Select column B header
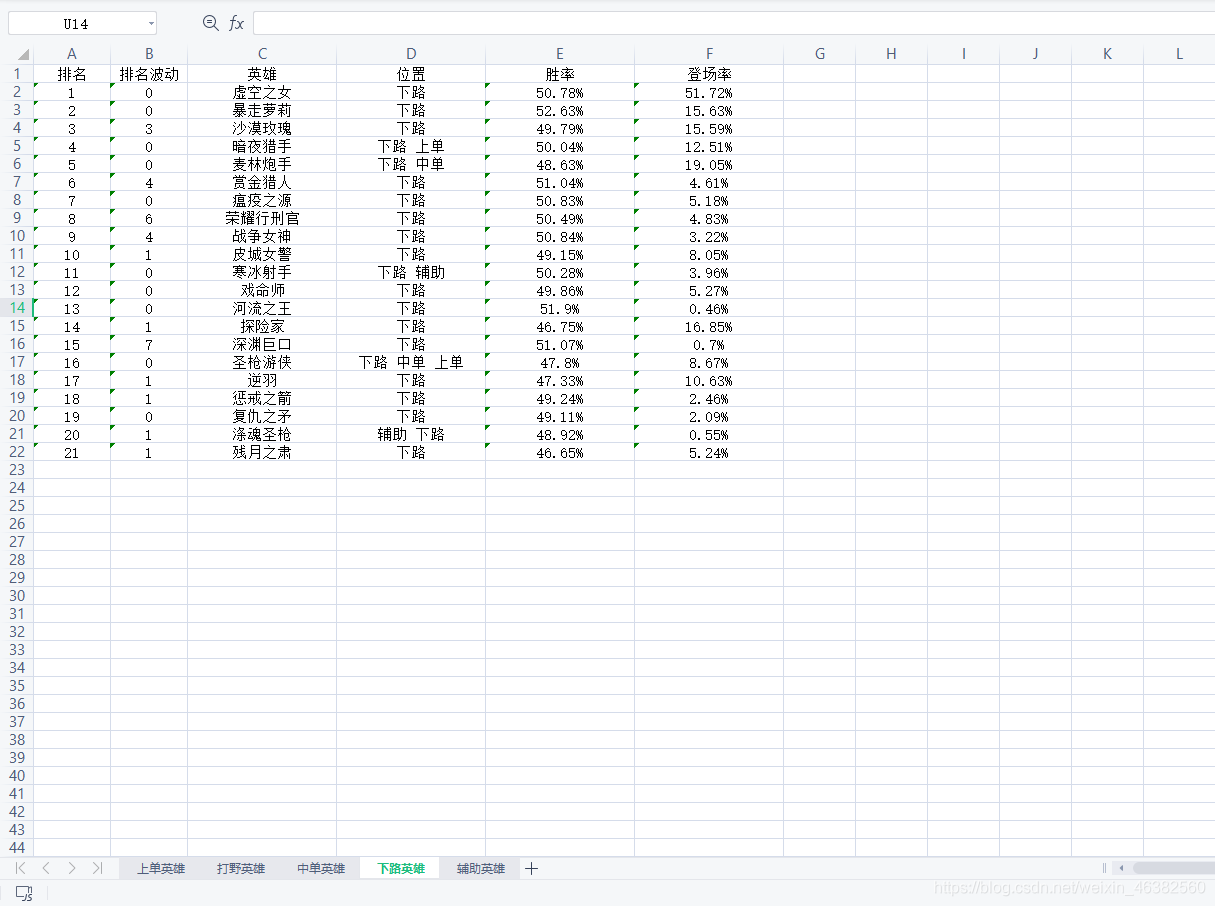The height and width of the screenshot is (906, 1215). click(149, 54)
